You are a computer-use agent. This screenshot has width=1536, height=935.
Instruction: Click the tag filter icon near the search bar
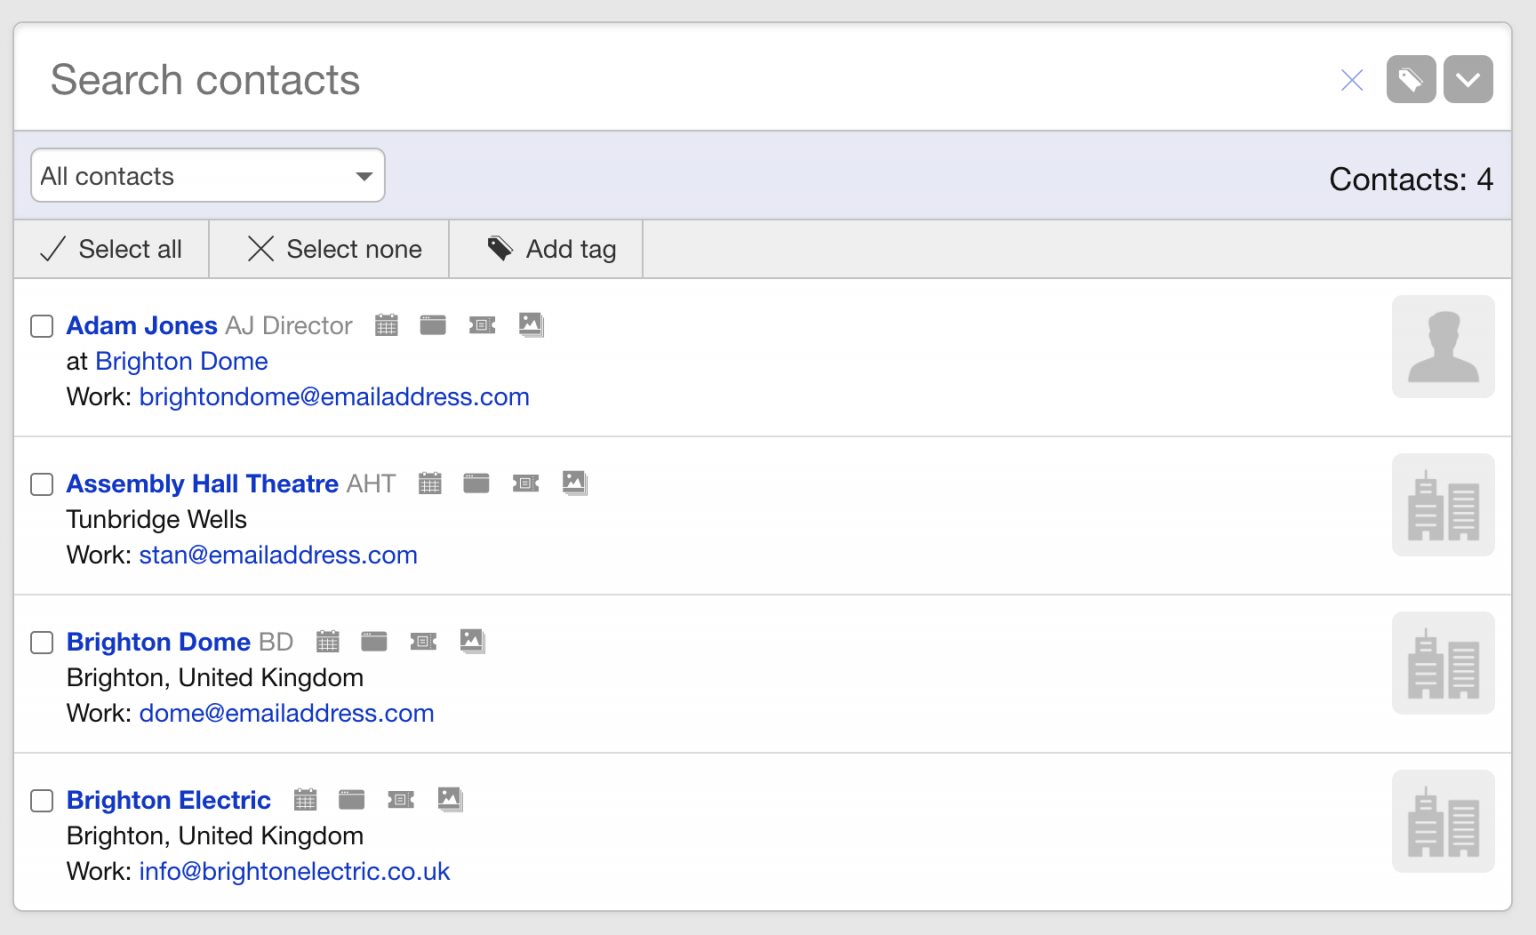tap(1410, 78)
